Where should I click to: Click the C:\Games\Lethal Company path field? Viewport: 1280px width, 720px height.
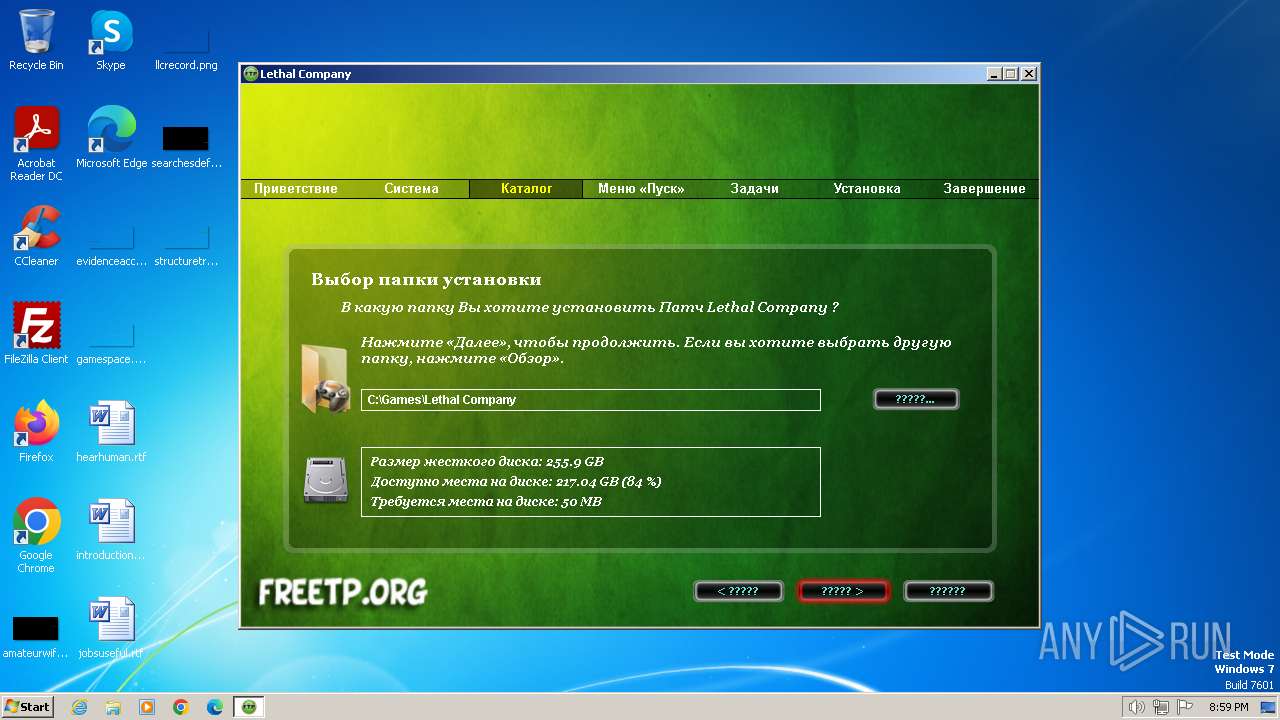[591, 400]
